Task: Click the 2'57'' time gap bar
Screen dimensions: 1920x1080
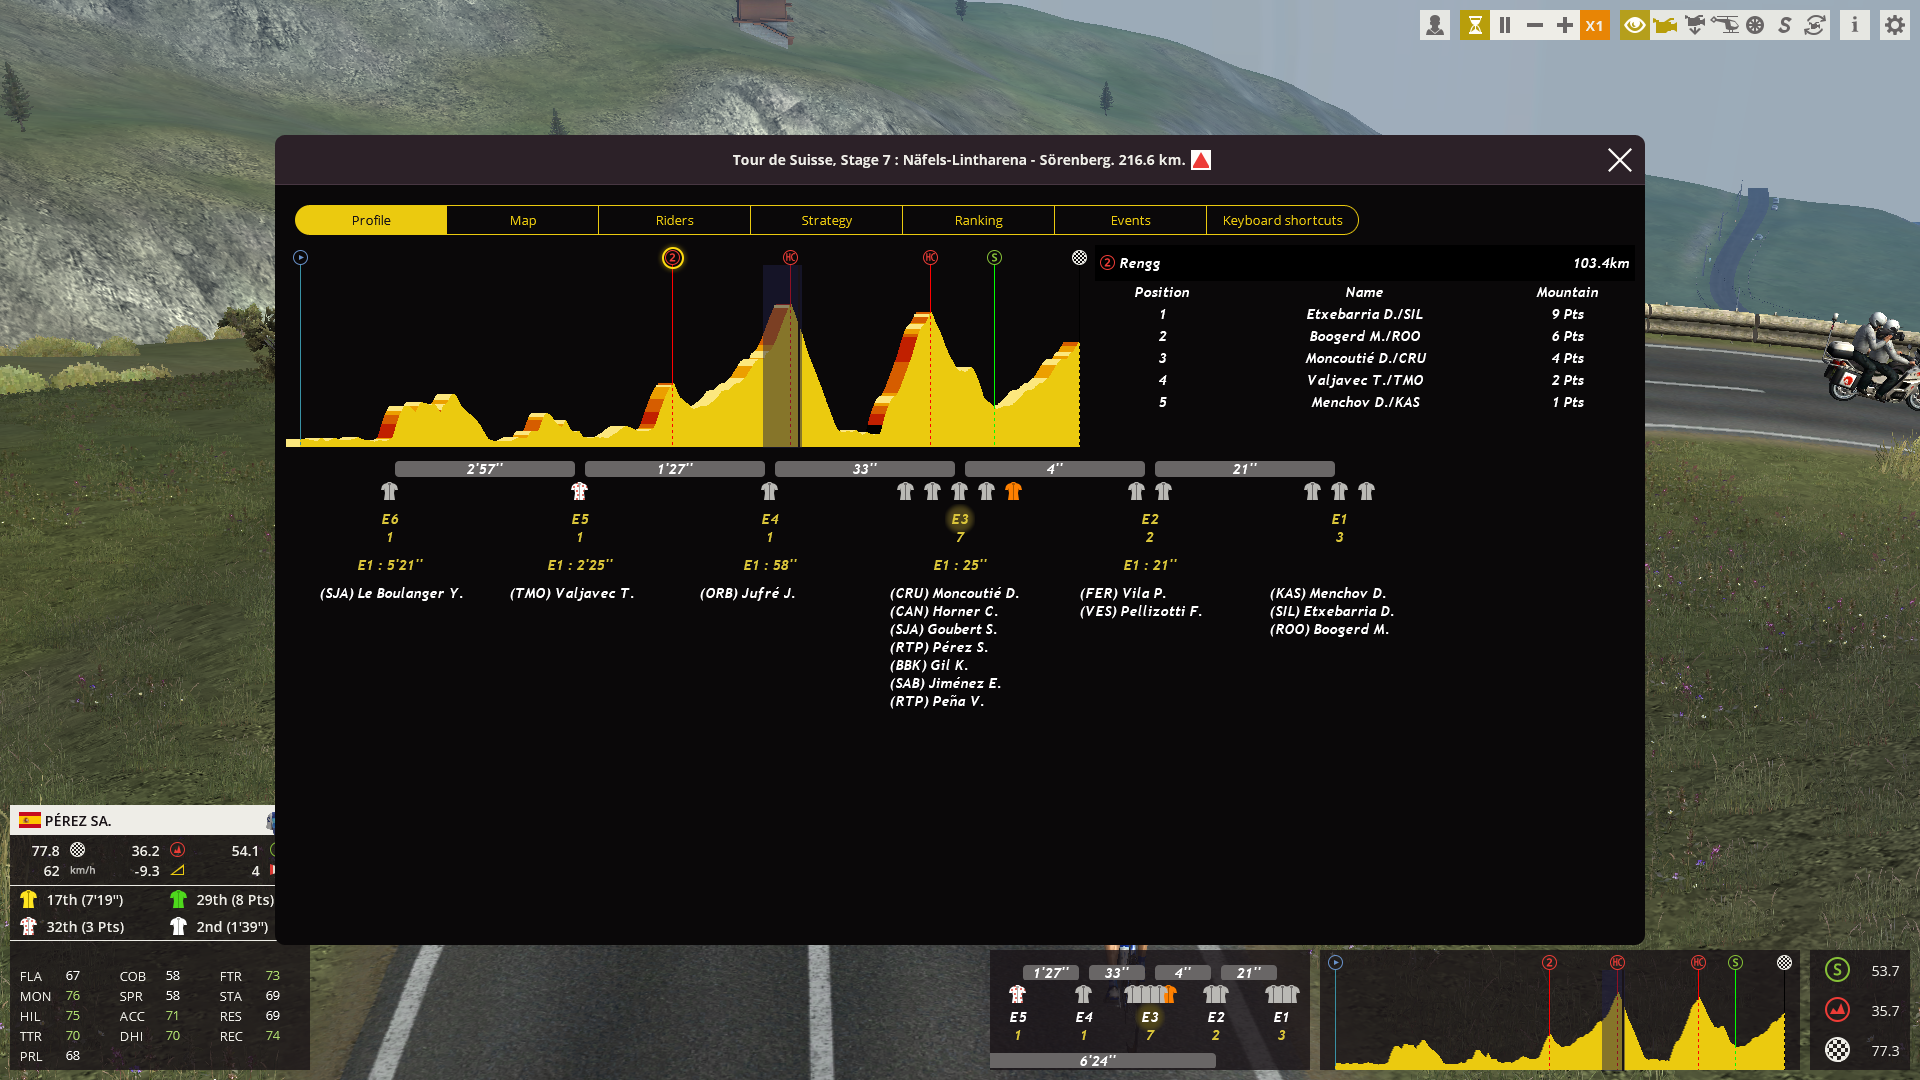Action: 485,469
